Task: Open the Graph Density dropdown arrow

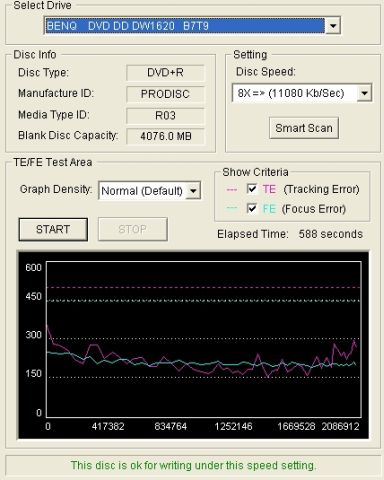Action: (193, 191)
